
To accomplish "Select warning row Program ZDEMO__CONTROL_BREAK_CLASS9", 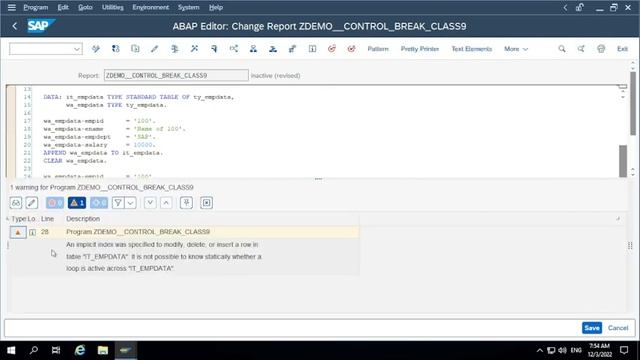I will pos(184,232).
